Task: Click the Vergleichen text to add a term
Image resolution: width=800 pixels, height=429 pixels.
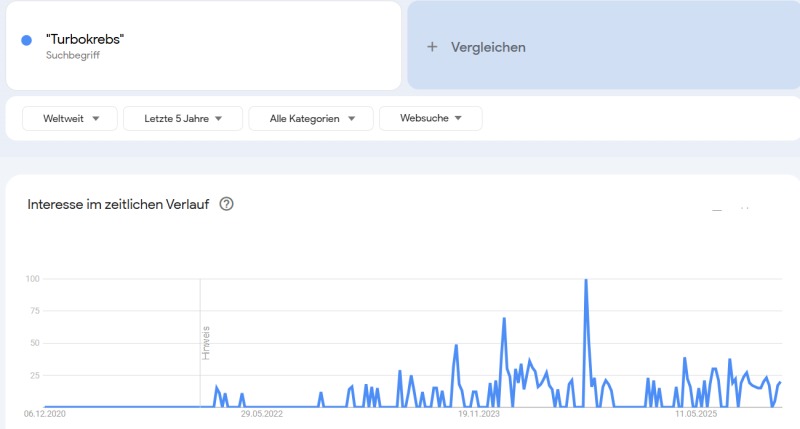Action: pyautogui.click(x=488, y=47)
